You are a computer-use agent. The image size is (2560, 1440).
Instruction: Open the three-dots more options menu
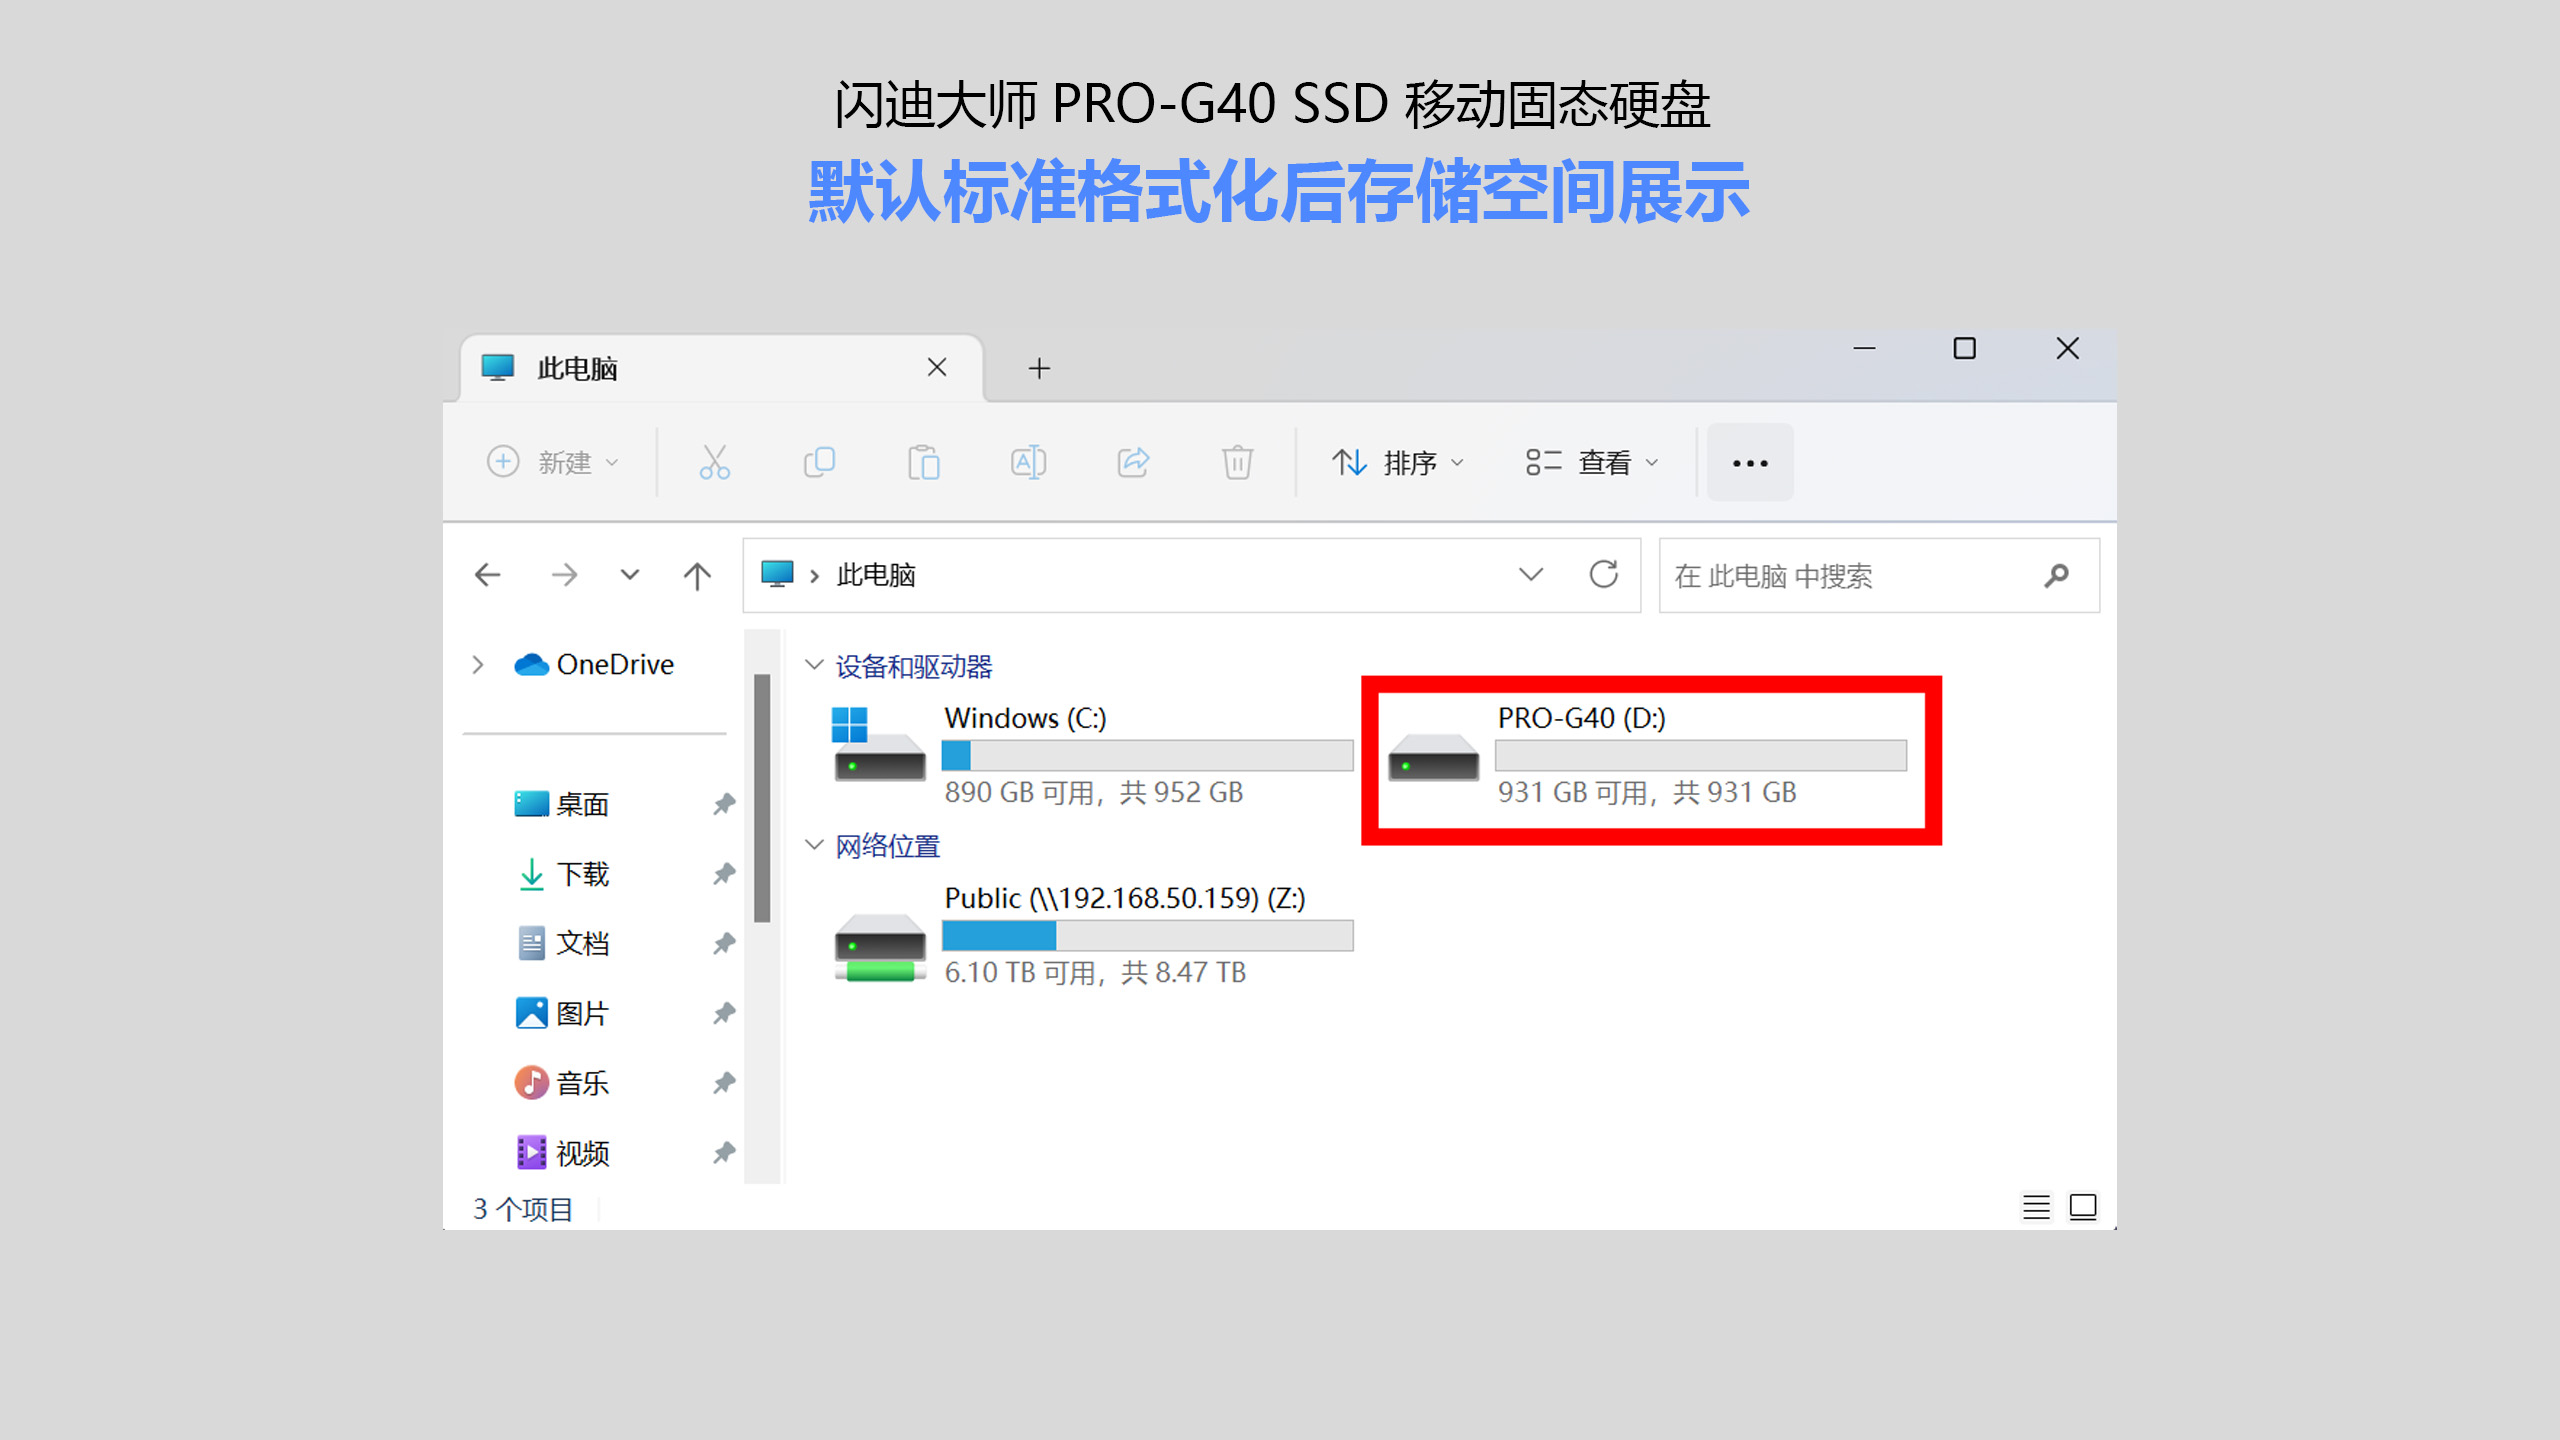click(x=1750, y=462)
